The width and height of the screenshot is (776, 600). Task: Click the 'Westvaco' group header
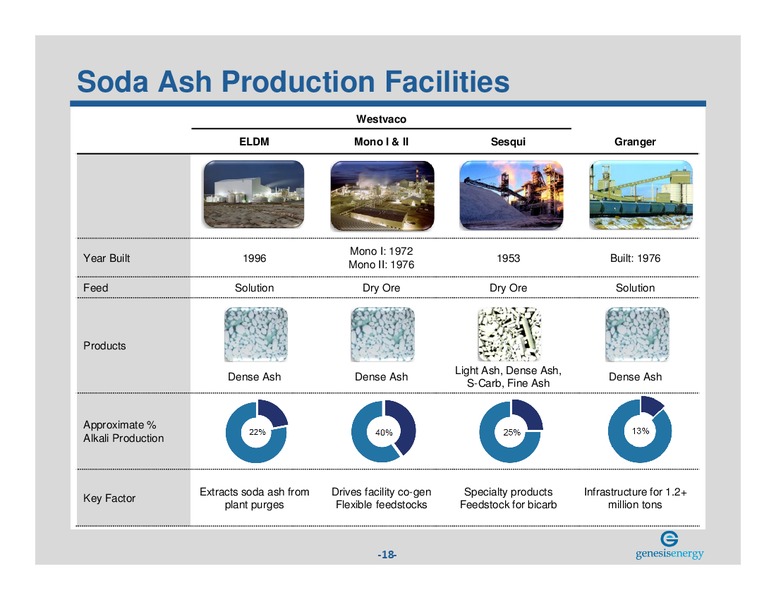click(381, 119)
